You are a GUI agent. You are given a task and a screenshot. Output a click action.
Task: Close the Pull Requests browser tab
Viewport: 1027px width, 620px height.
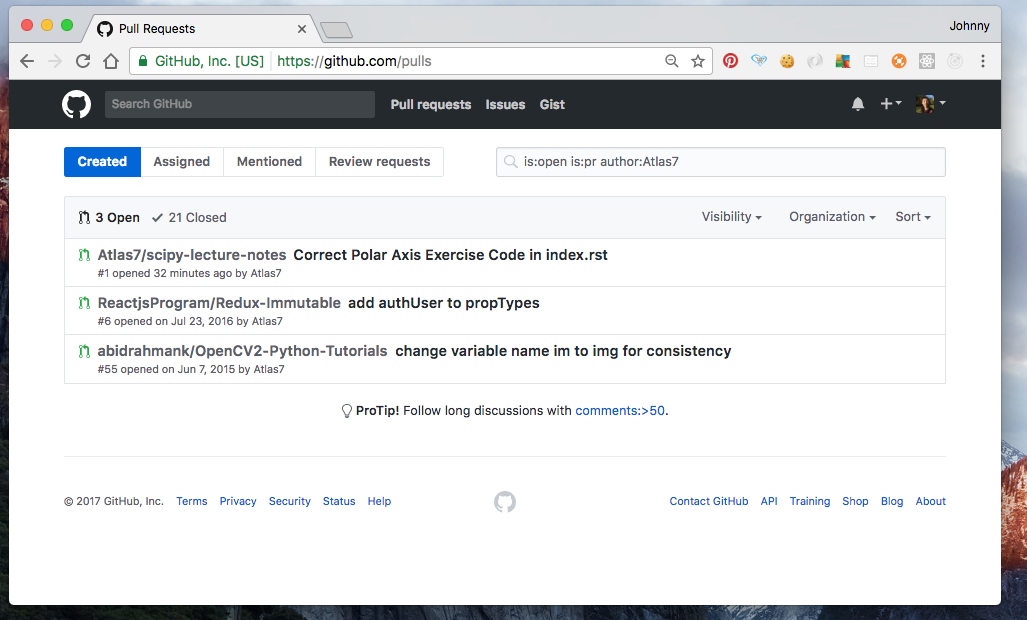(x=301, y=29)
